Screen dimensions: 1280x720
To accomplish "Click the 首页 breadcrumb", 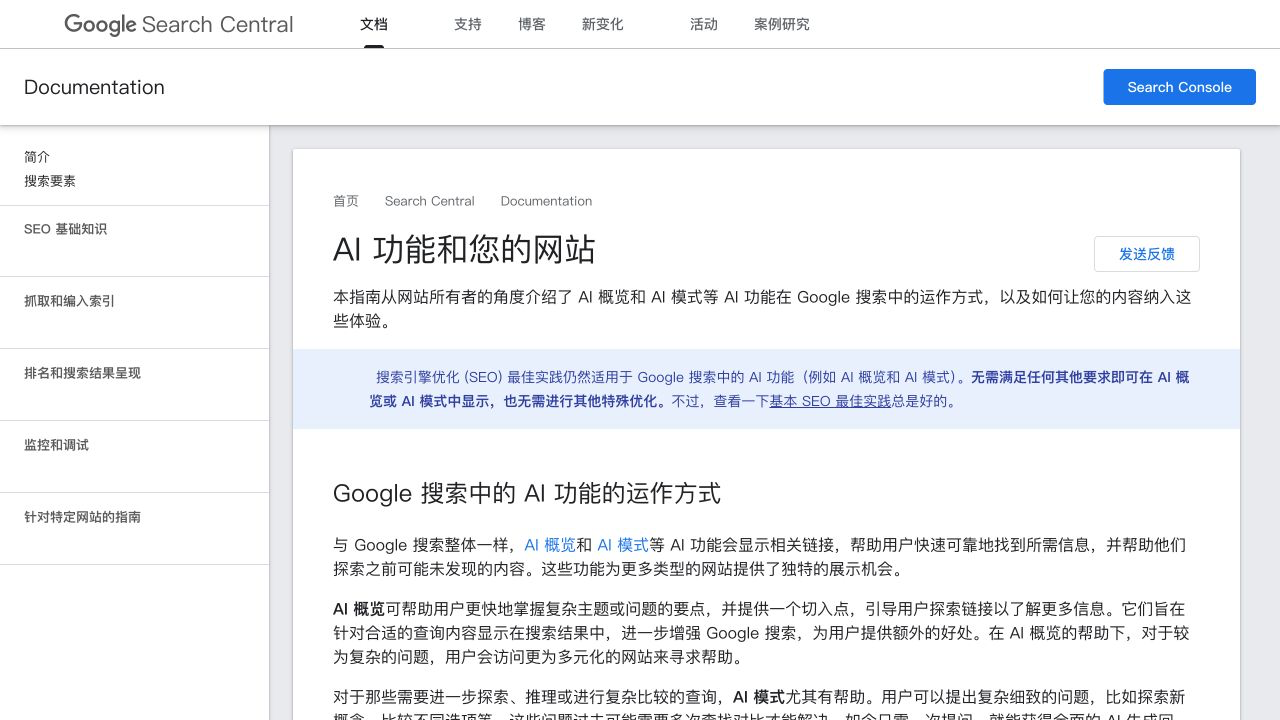I will pos(346,201).
